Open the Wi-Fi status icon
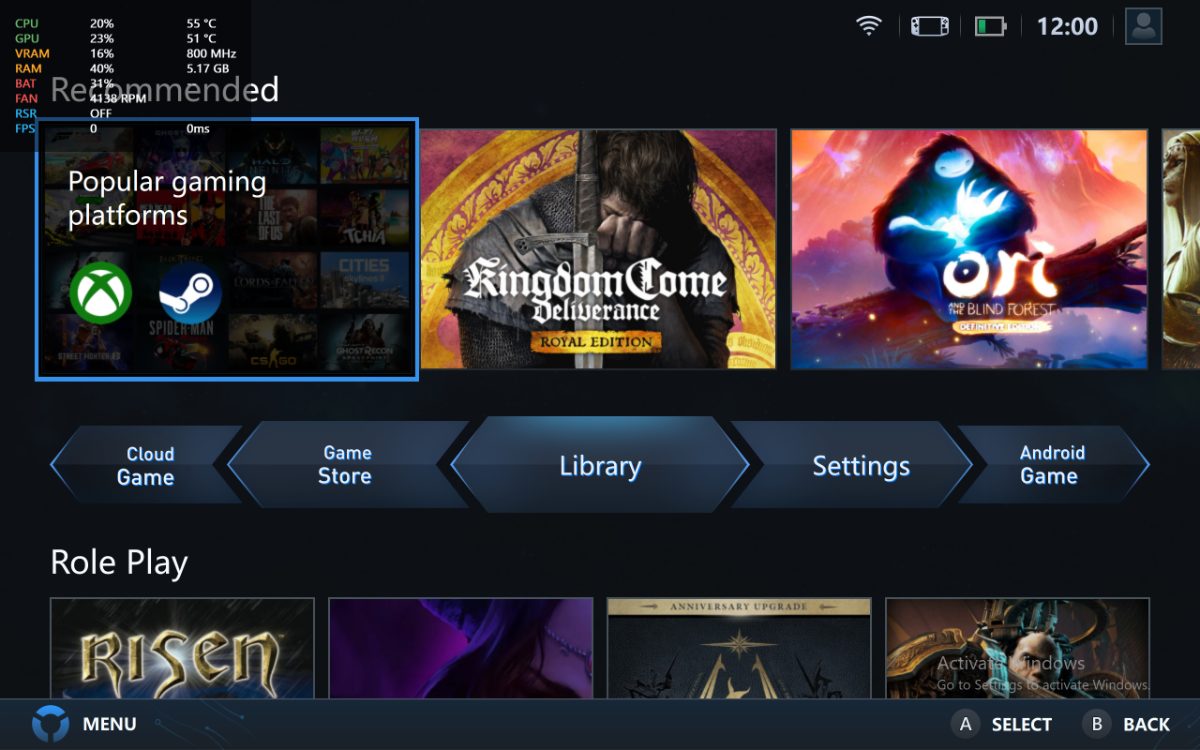 [x=869, y=27]
